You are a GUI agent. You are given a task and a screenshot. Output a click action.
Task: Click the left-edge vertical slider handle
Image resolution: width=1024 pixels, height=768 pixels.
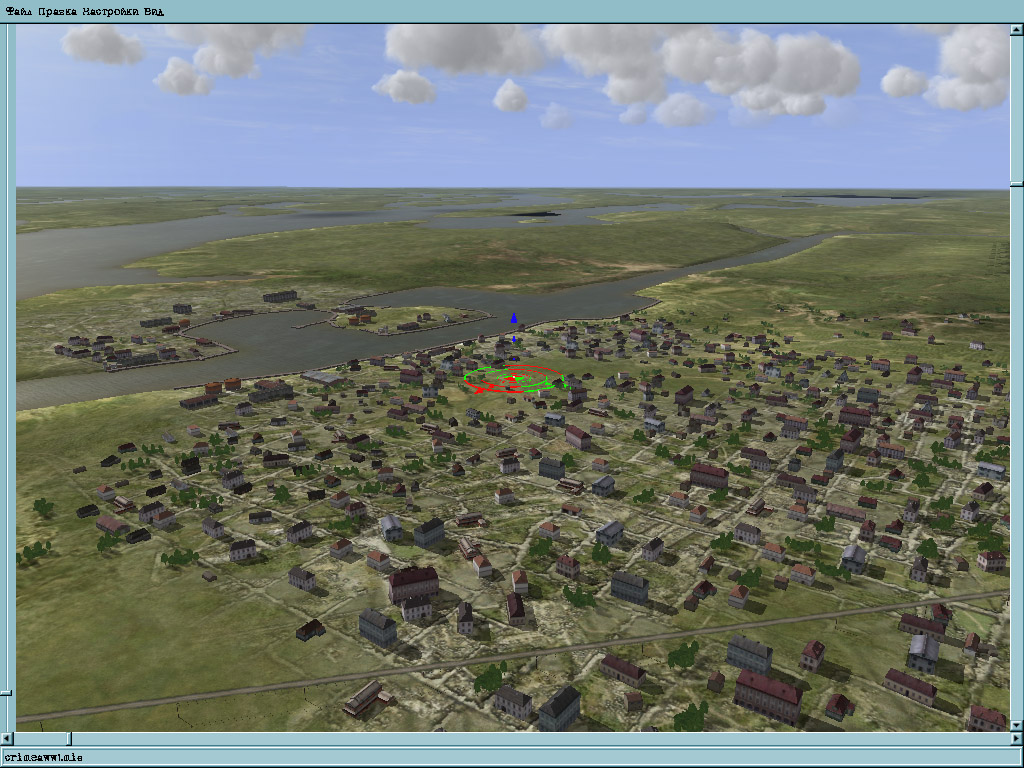5,693
